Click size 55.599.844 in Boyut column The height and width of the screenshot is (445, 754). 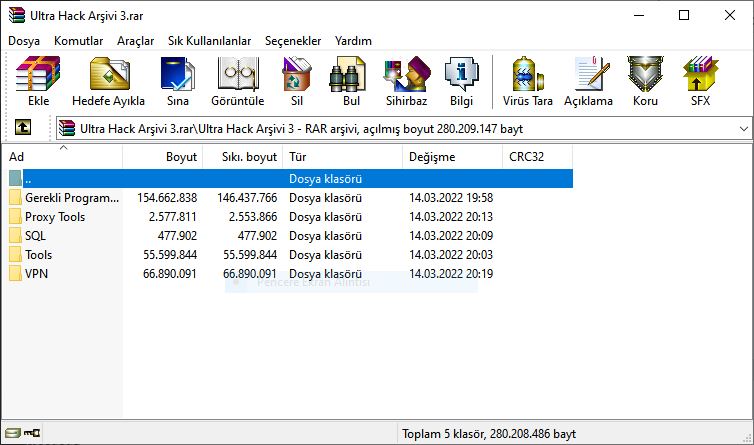point(170,254)
